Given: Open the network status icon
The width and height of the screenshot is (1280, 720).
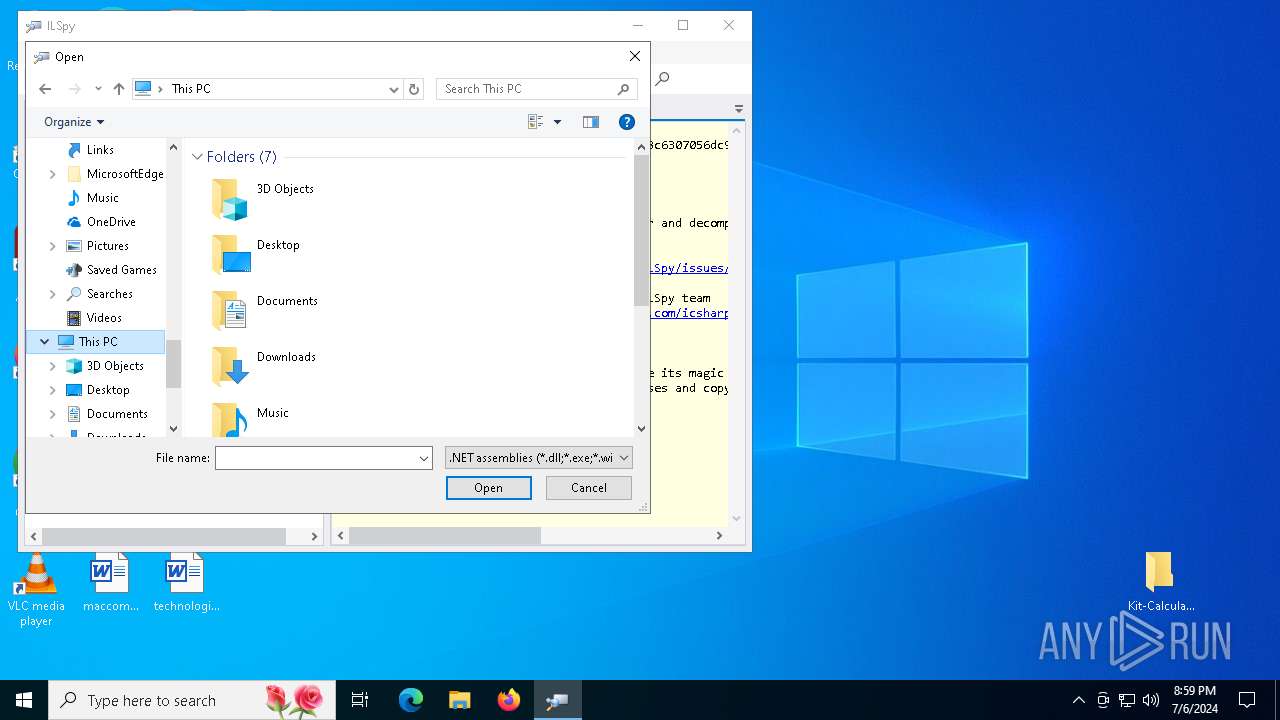Looking at the screenshot, I should [x=1127, y=700].
